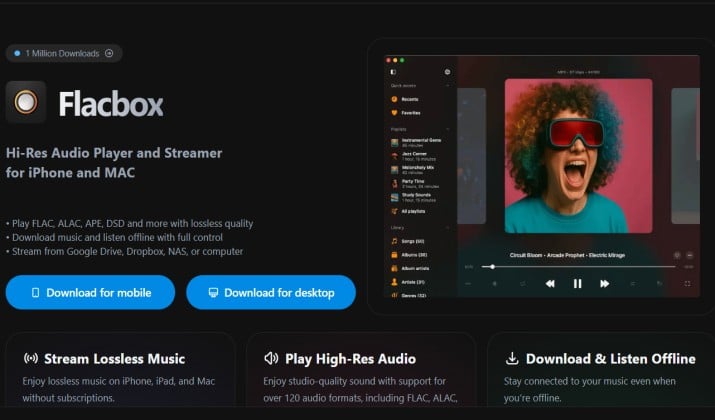This screenshot has width=715, height=420.
Task: Click the rewind button in the player preview
Action: click(x=550, y=284)
